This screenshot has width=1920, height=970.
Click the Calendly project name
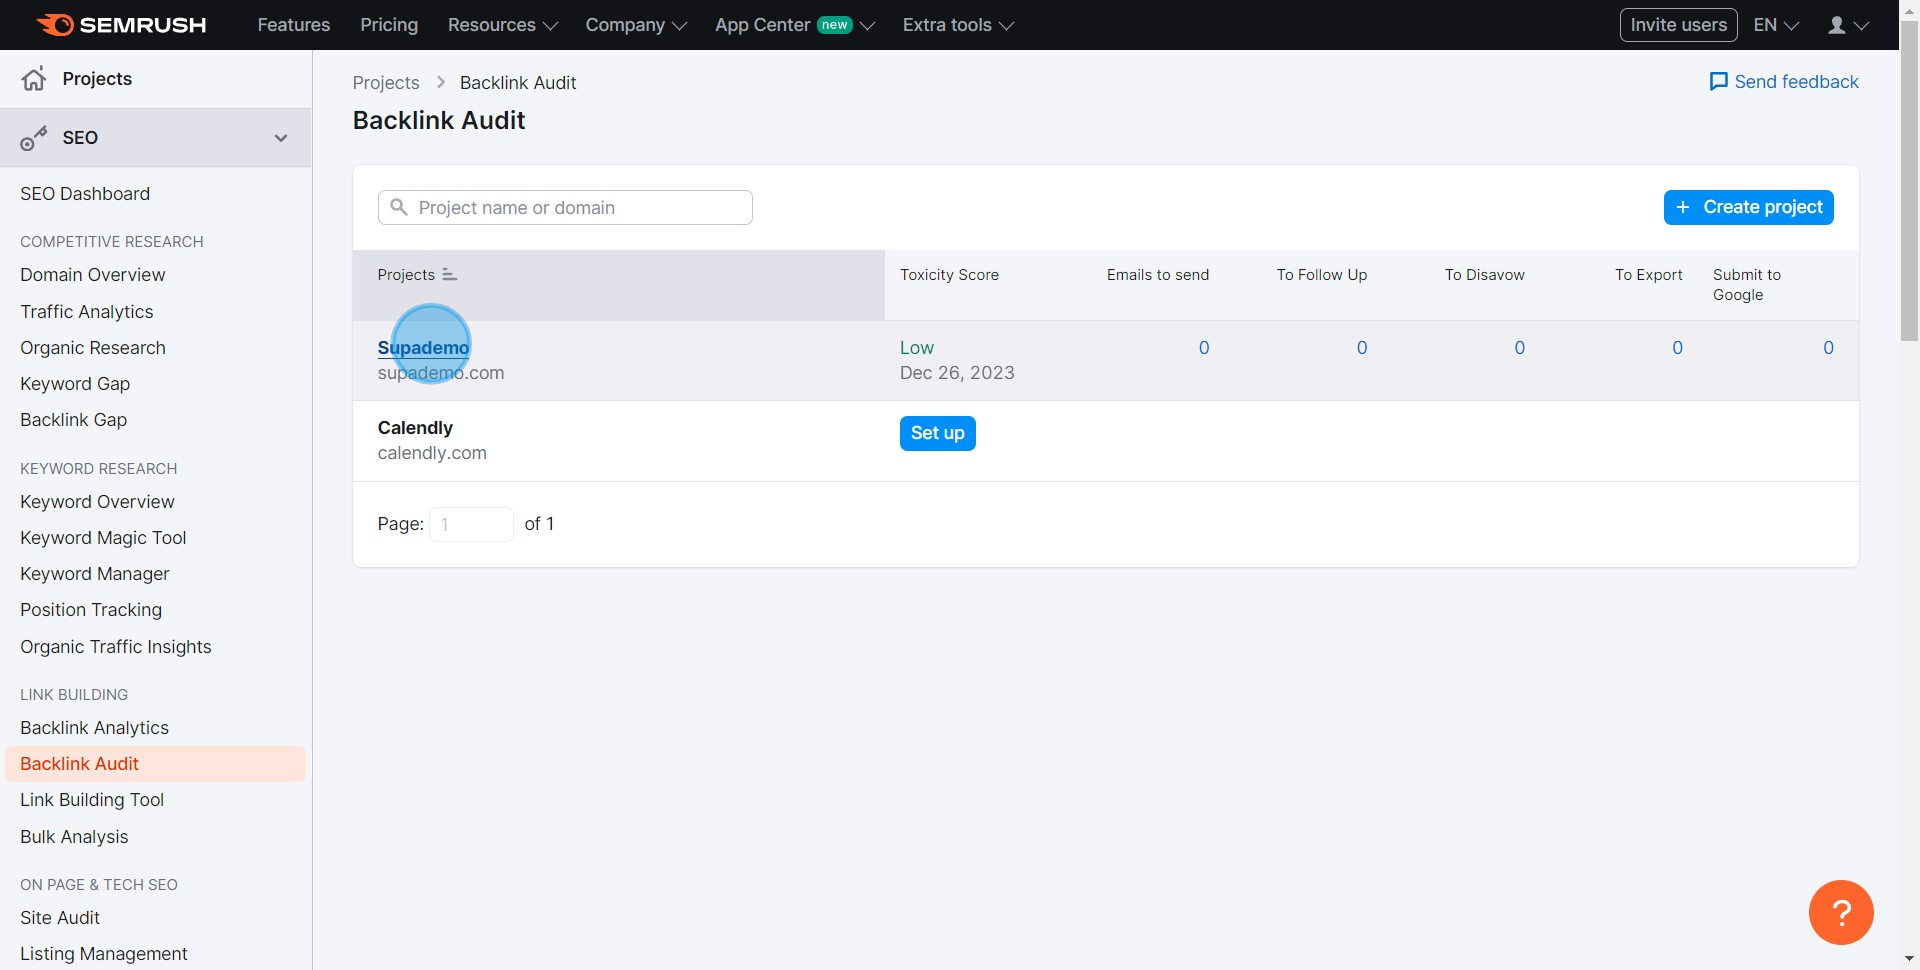pos(415,428)
